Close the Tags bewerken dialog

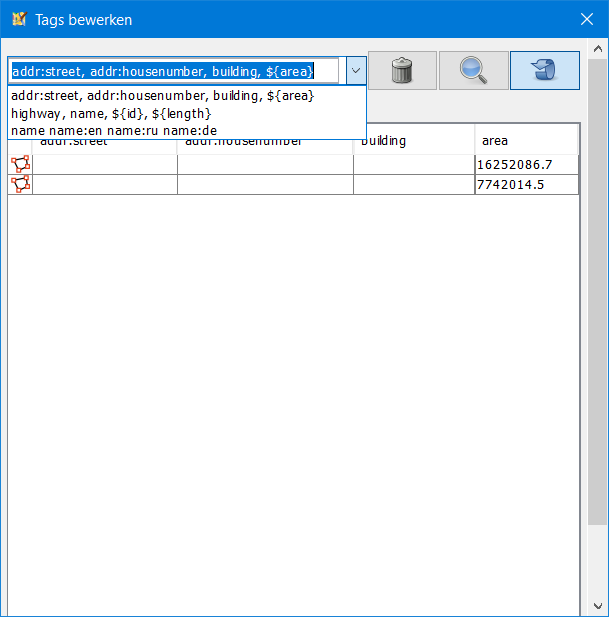click(x=587, y=19)
